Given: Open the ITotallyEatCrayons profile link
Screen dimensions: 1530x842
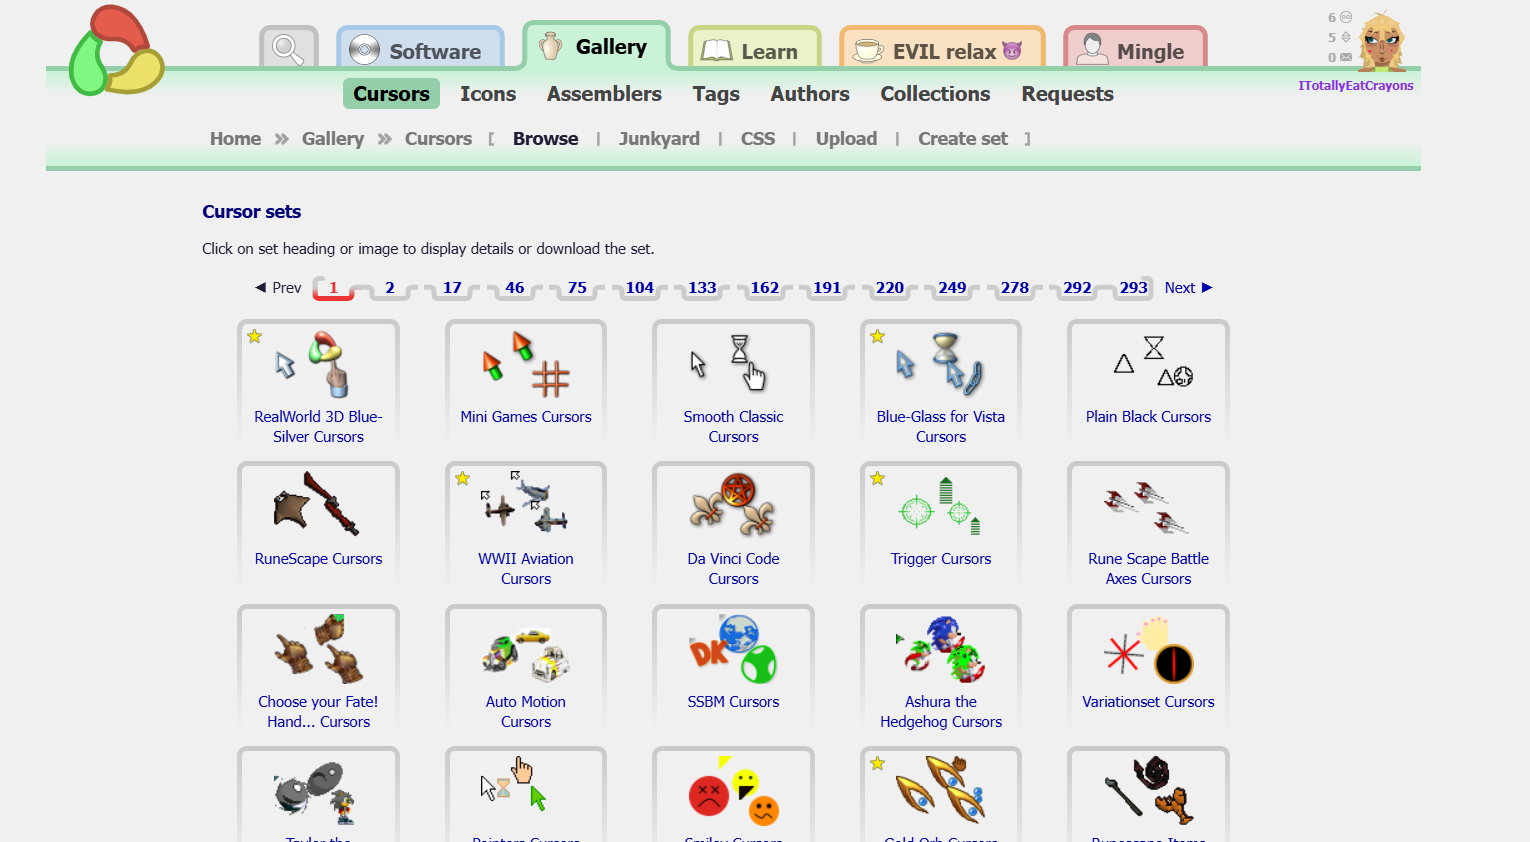Looking at the screenshot, I should (1356, 86).
